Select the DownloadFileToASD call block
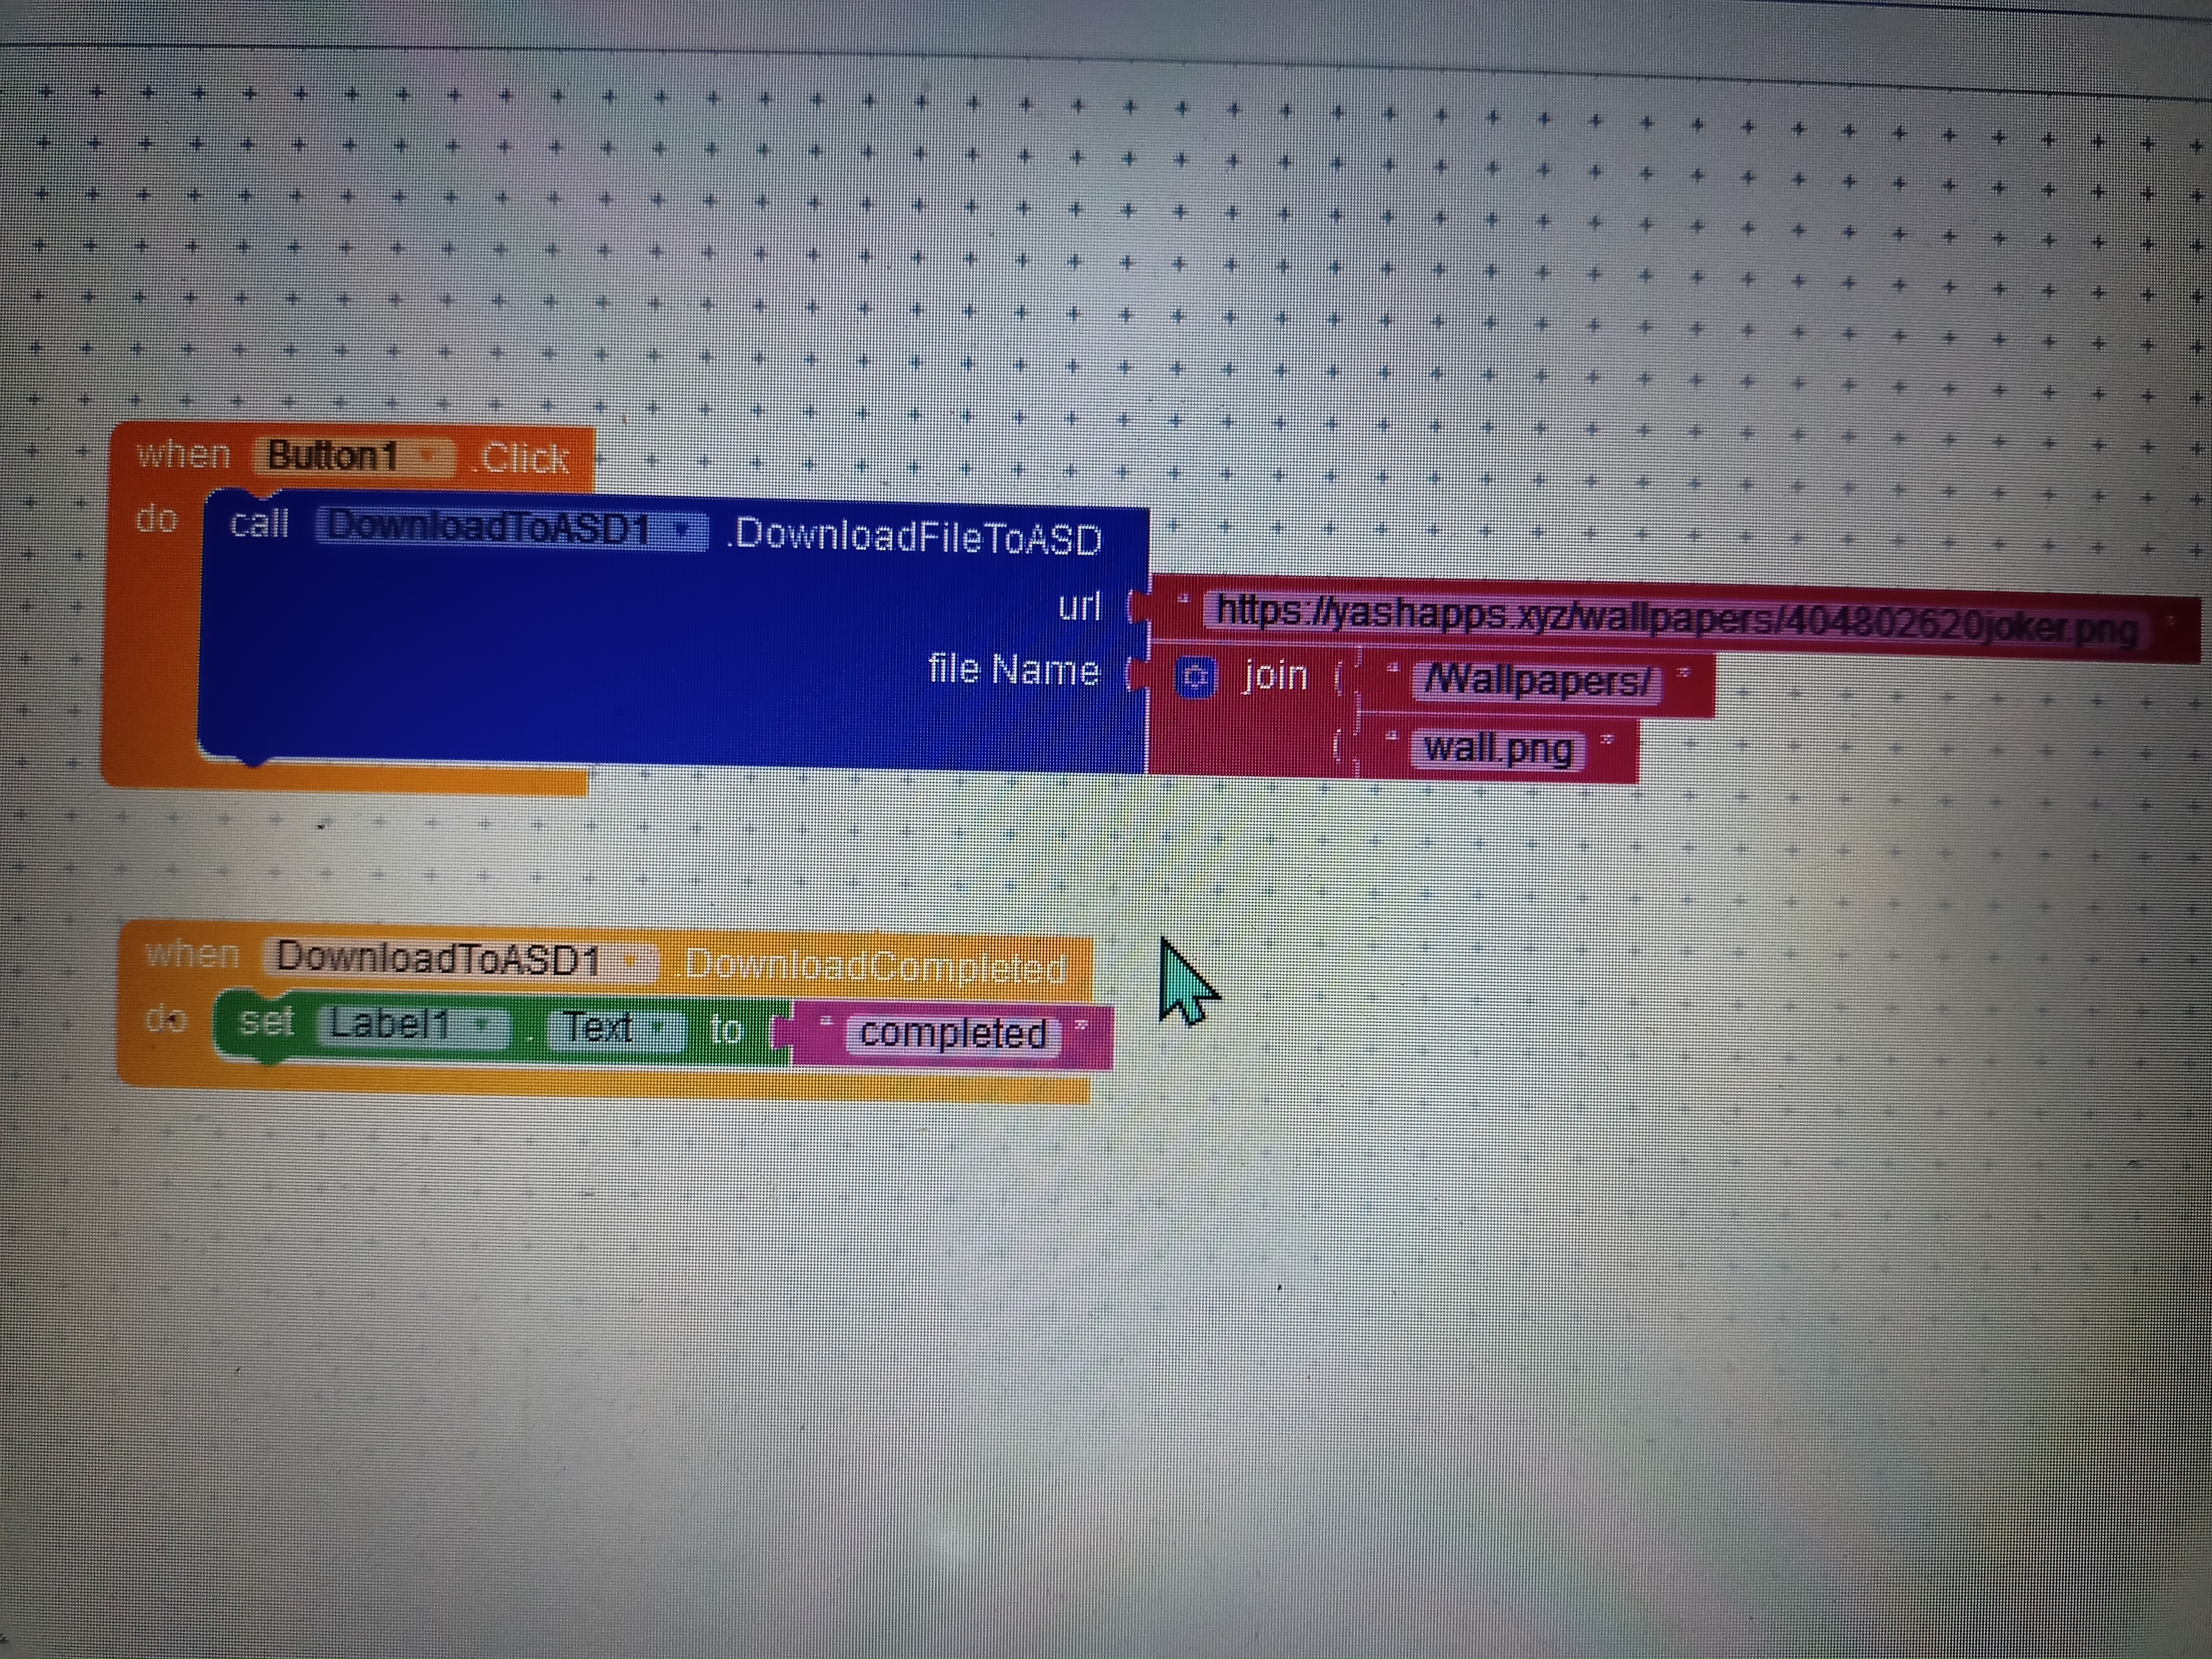 (x=916, y=537)
